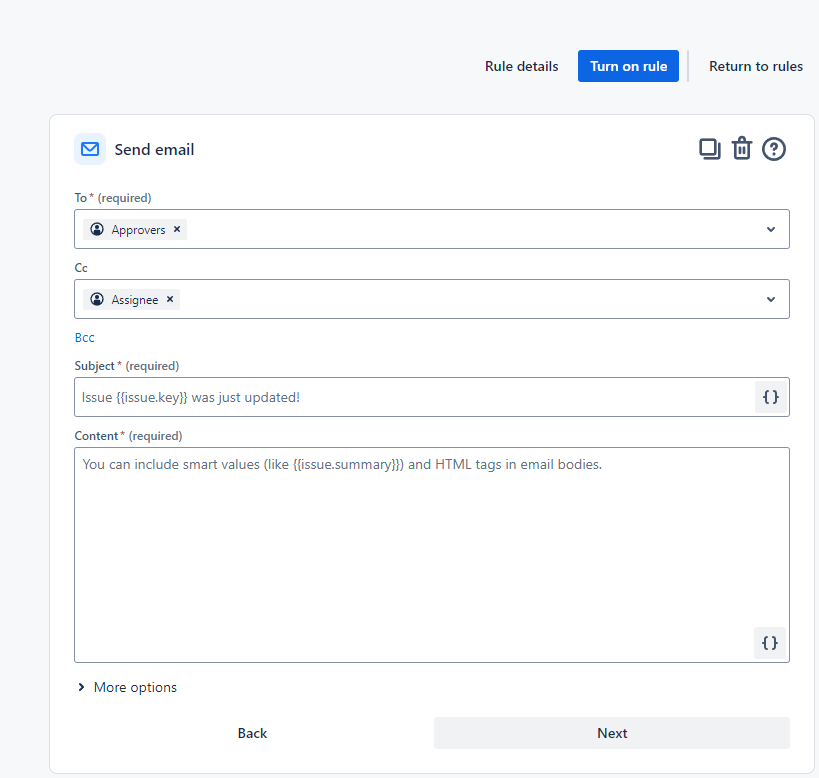Expand More options section
This screenshot has width=819, height=778.
coord(127,687)
